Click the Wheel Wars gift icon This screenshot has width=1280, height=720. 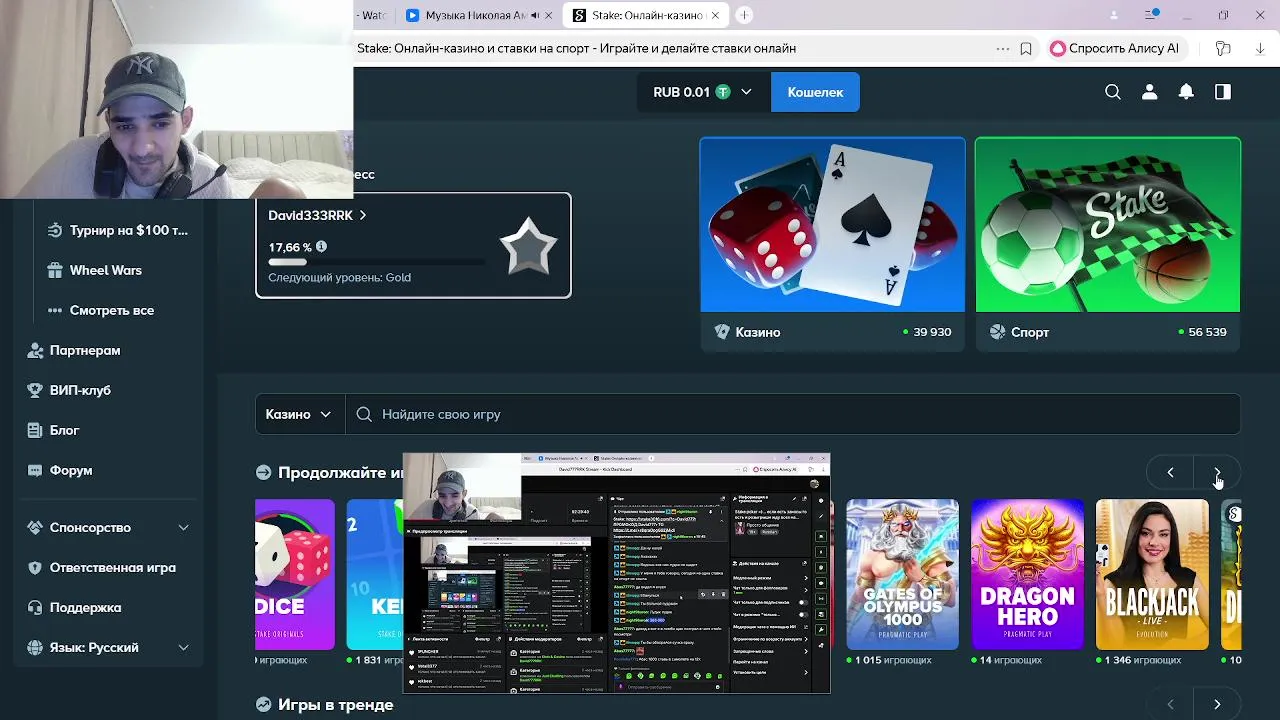coord(54,270)
